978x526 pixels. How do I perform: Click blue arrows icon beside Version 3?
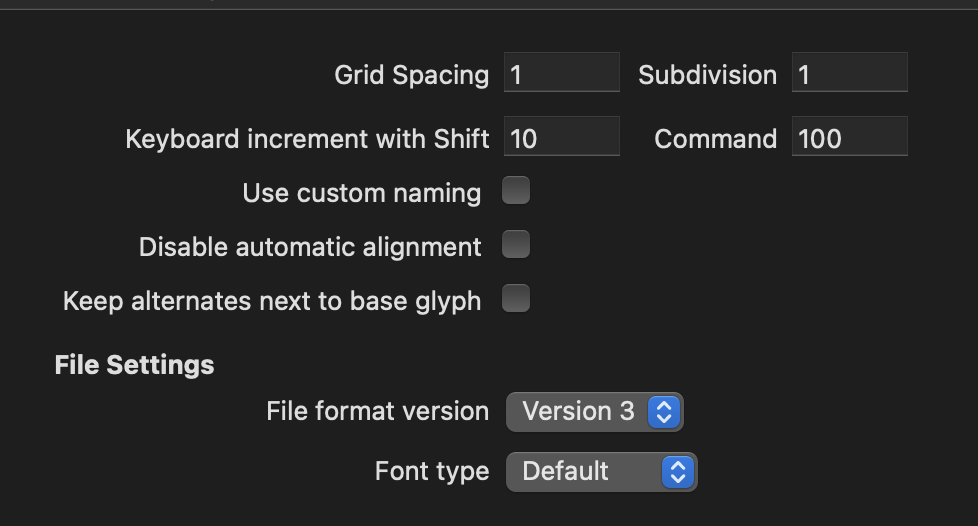(664, 412)
